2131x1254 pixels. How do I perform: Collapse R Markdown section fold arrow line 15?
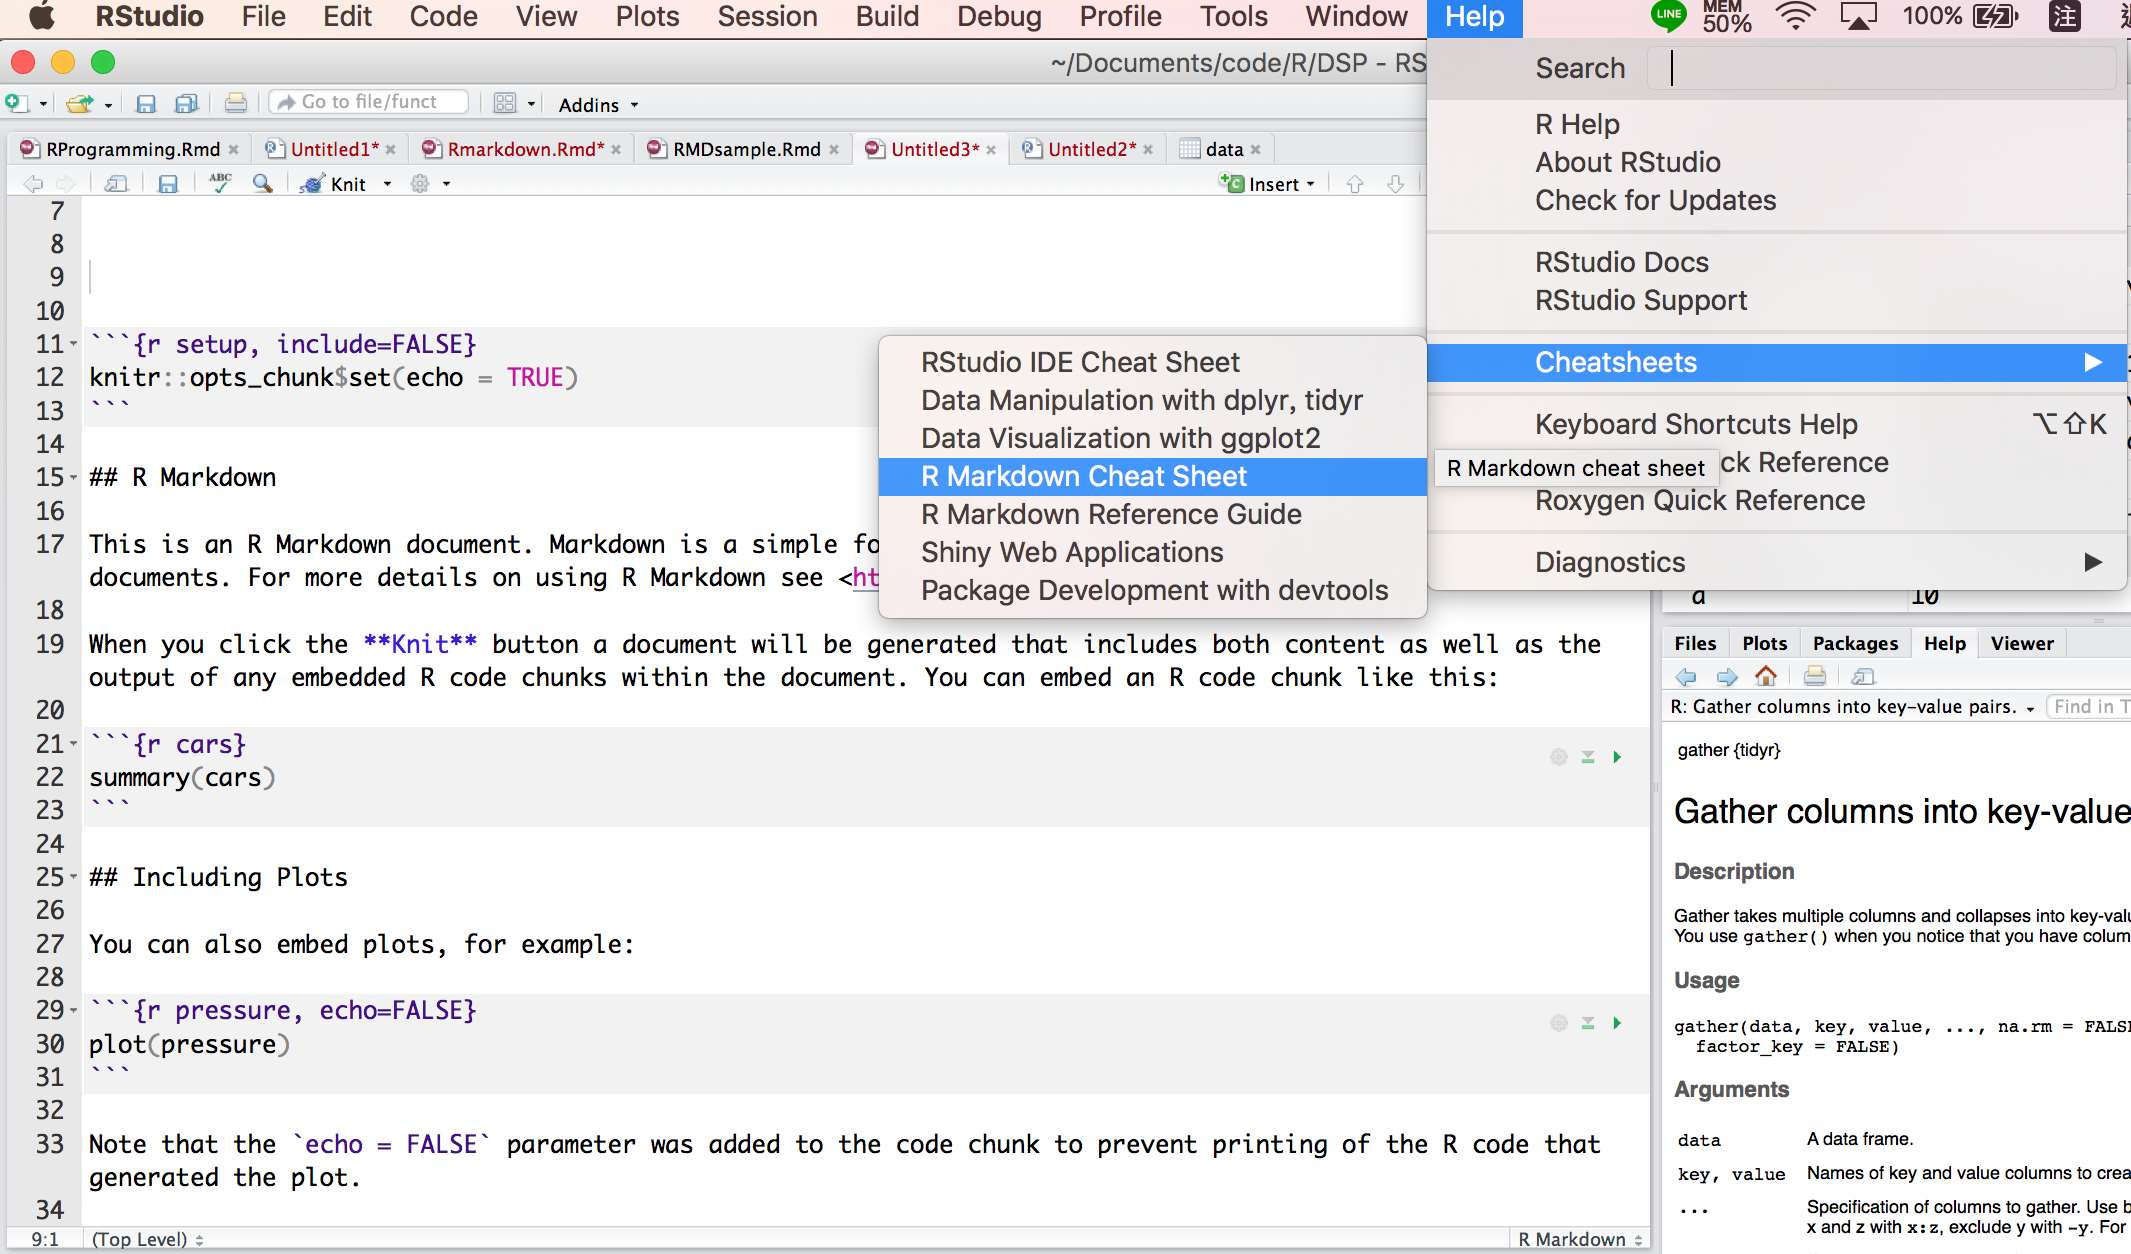point(73,478)
